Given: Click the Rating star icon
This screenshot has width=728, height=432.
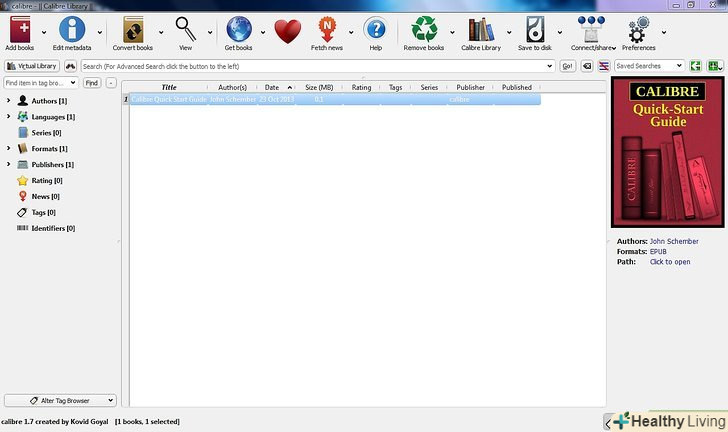Looking at the screenshot, I should coord(23,180).
